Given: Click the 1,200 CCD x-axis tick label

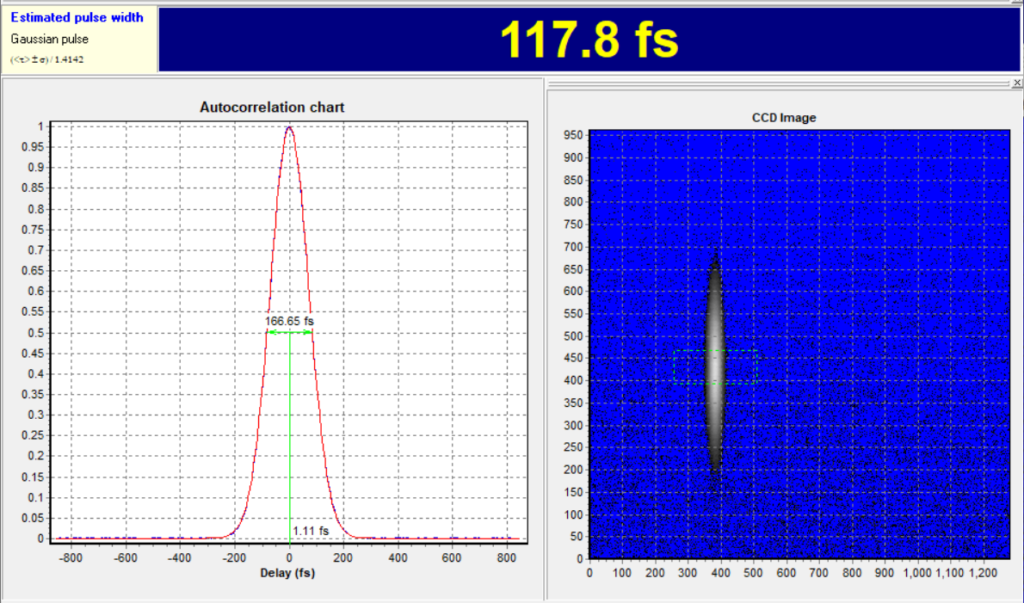Looking at the screenshot, I should pyautogui.click(x=984, y=573).
